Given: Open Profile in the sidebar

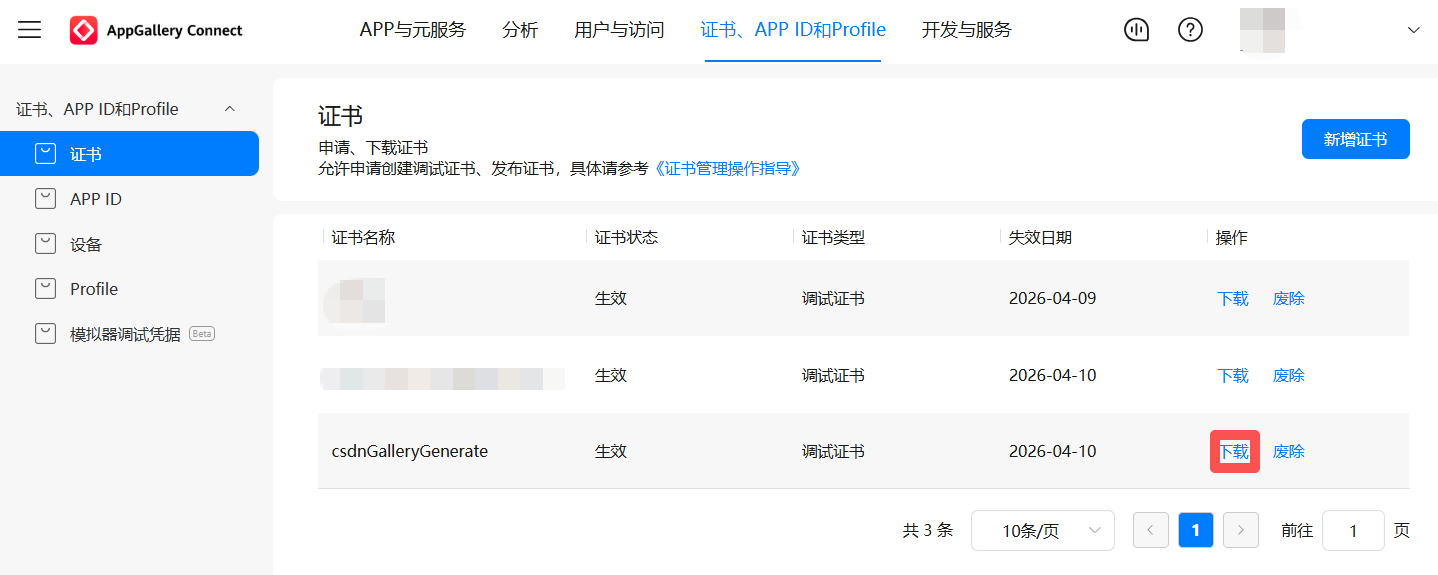Looking at the screenshot, I should tap(94, 289).
